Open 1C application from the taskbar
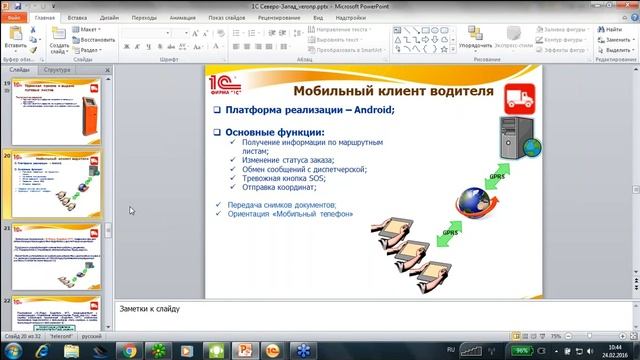The width and height of the screenshot is (640, 360). pyautogui.click(x=273, y=351)
